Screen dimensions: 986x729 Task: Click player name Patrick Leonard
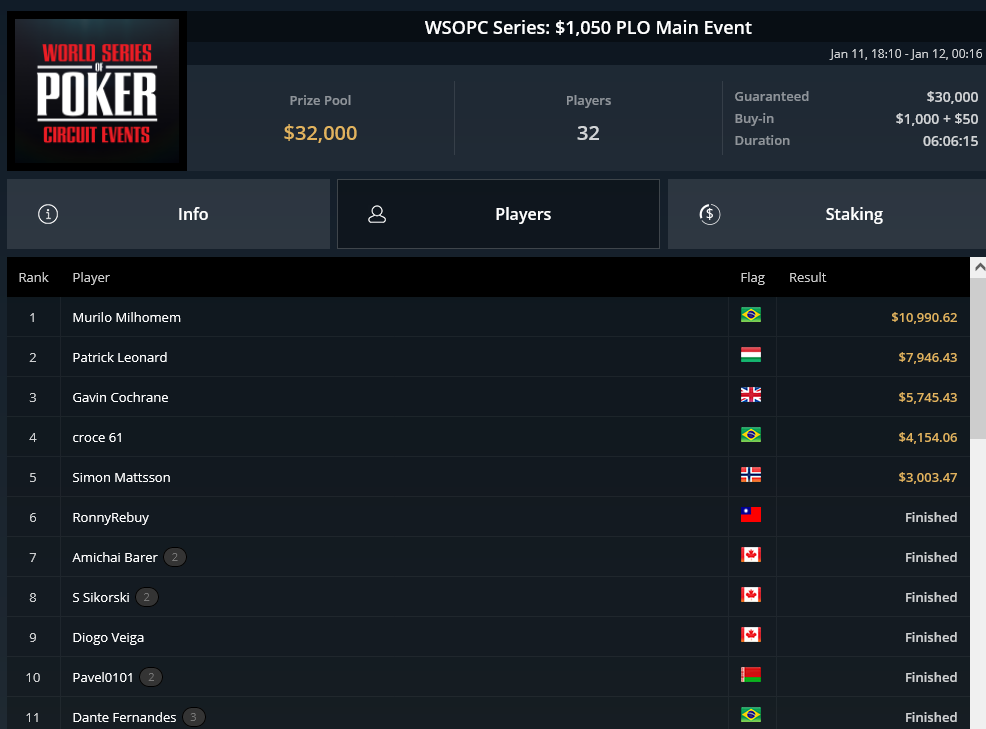pyautogui.click(x=119, y=357)
